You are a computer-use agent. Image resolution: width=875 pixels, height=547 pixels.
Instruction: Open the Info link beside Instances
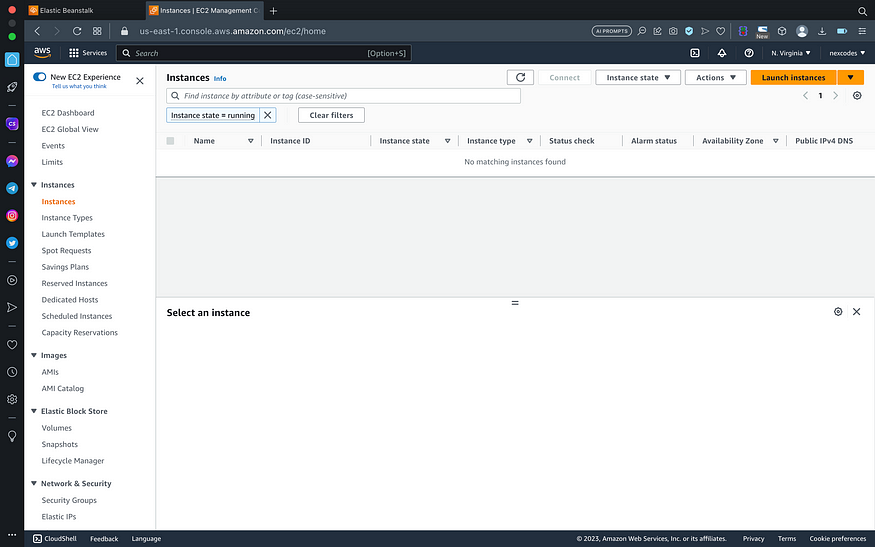(x=220, y=79)
